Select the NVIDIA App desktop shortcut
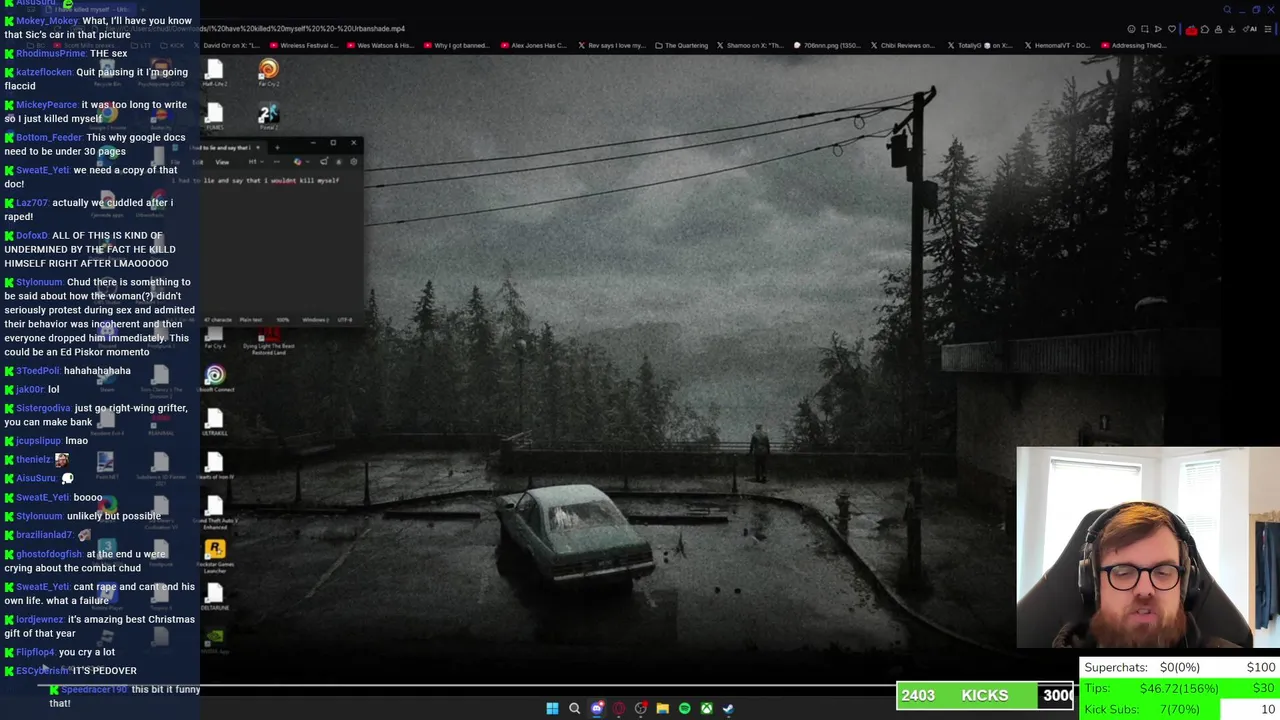This screenshot has width=1280, height=720. (214, 641)
